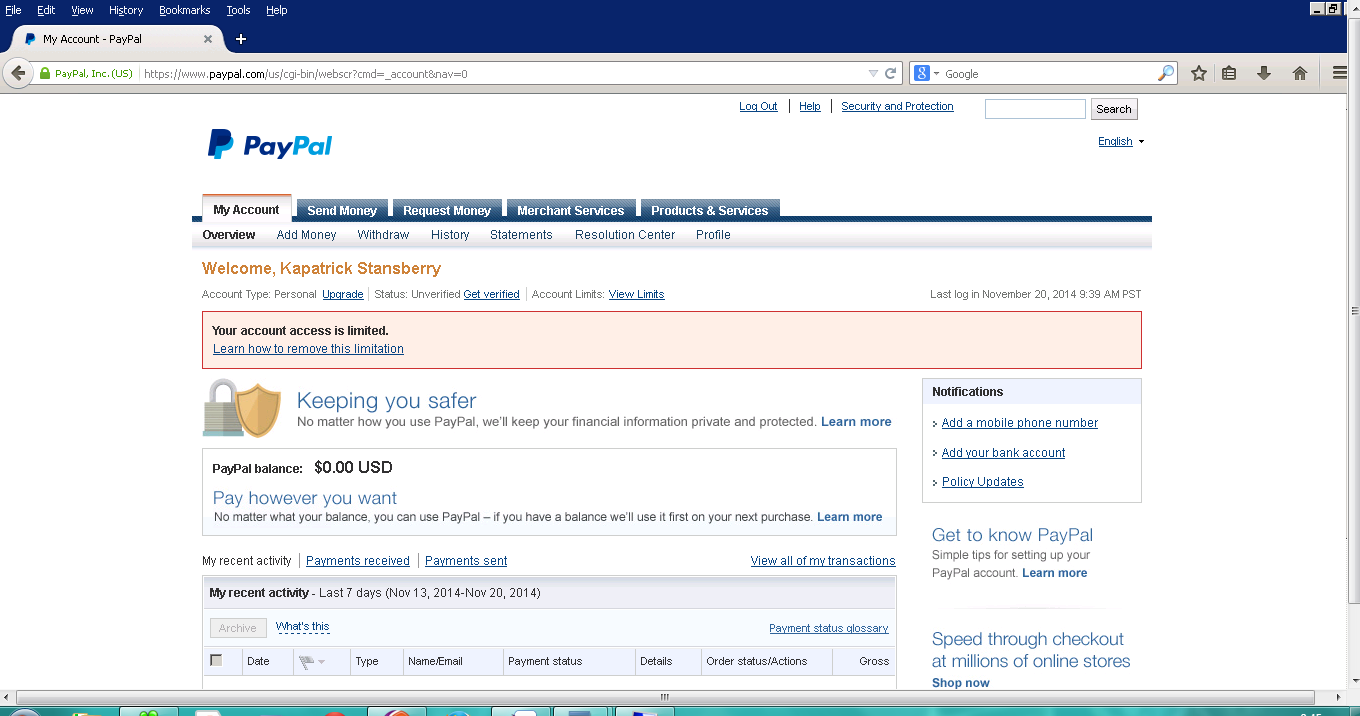1360x716 pixels.
Task: Click the Get verified link
Action: (491, 294)
